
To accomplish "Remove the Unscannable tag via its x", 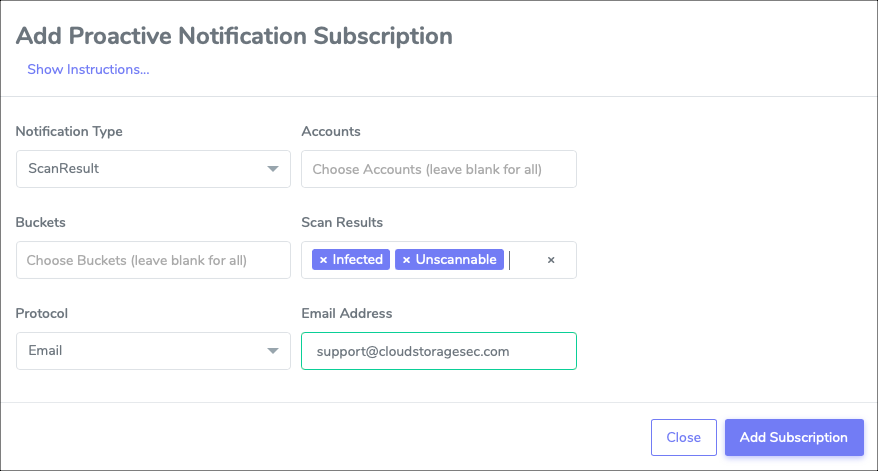I will pyautogui.click(x=407, y=260).
